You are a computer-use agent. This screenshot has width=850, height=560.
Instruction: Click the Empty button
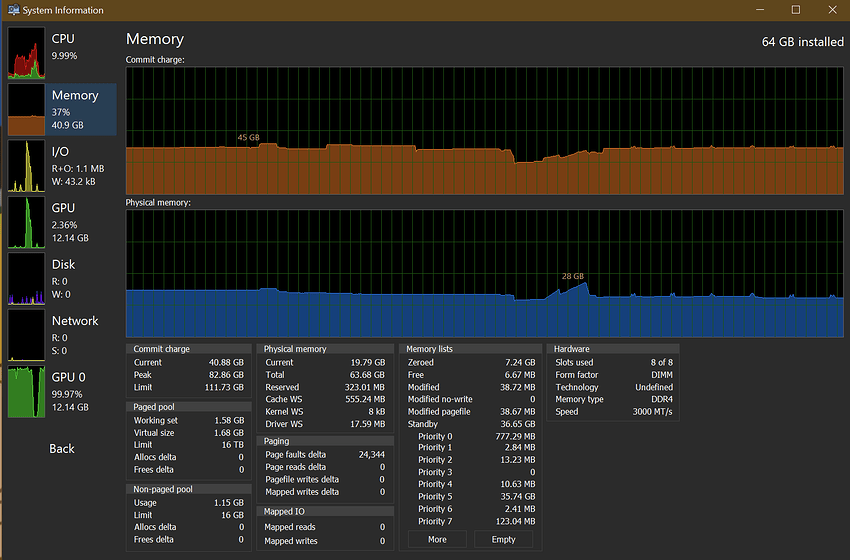click(503, 539)
